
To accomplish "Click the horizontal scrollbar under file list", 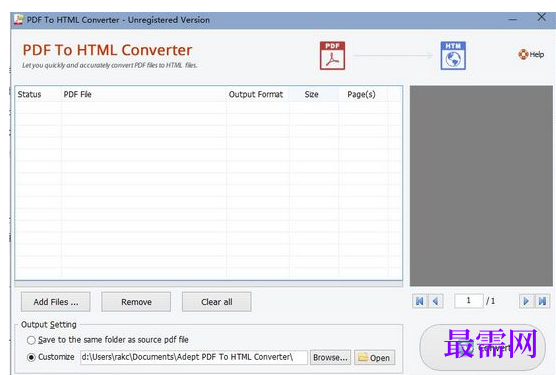I will pos(208,284).
